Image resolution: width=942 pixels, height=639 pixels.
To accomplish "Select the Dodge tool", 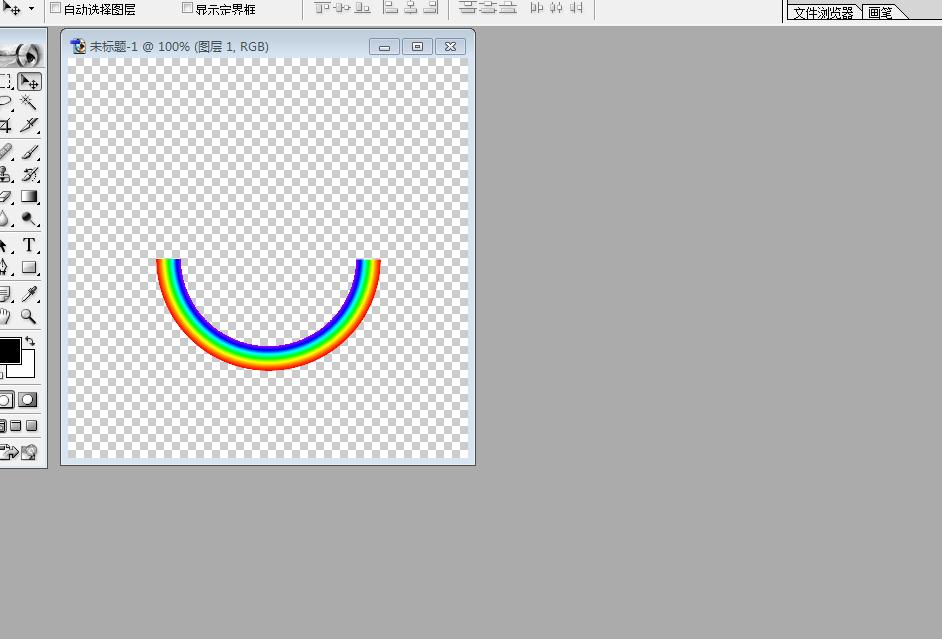I will click(x=29, y=219).
